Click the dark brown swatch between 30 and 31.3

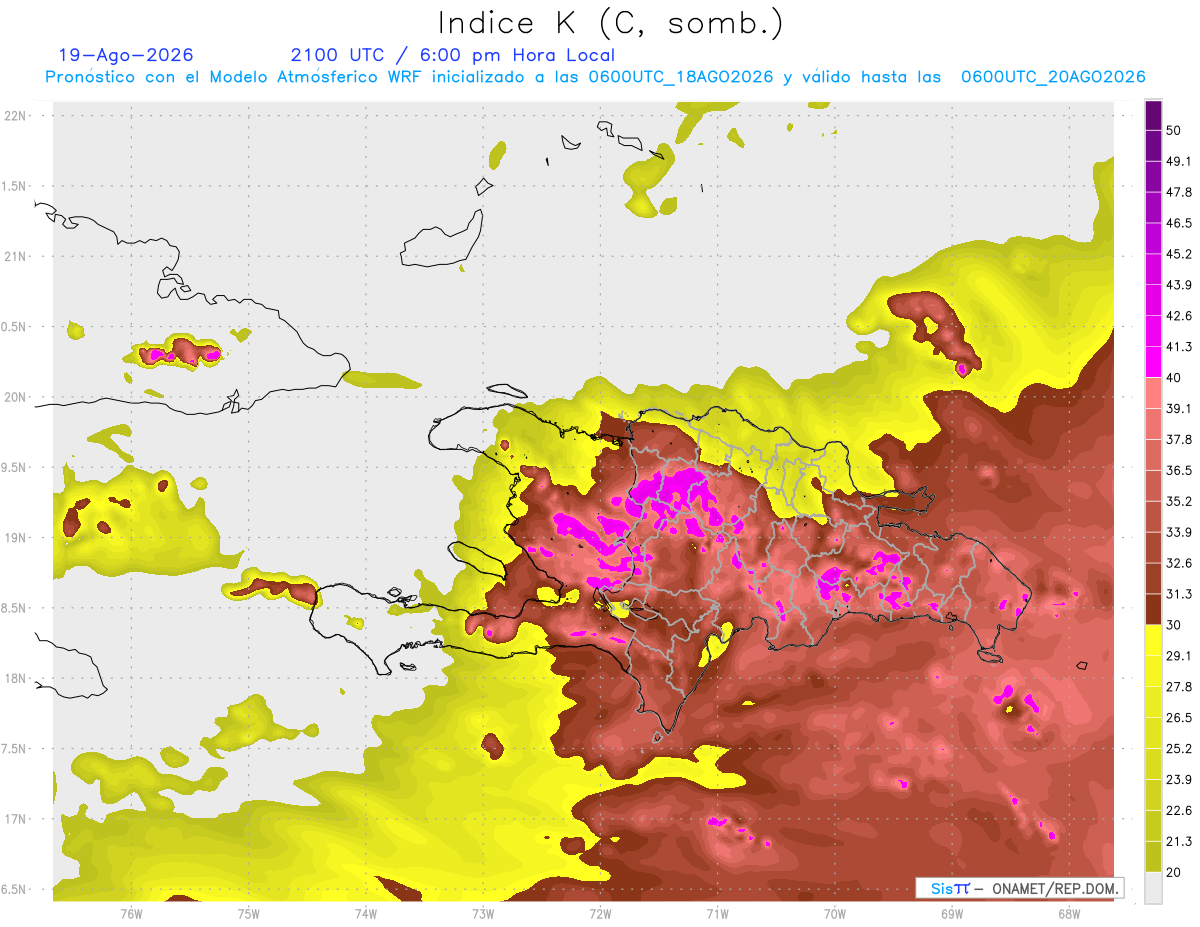[1153, 609]
